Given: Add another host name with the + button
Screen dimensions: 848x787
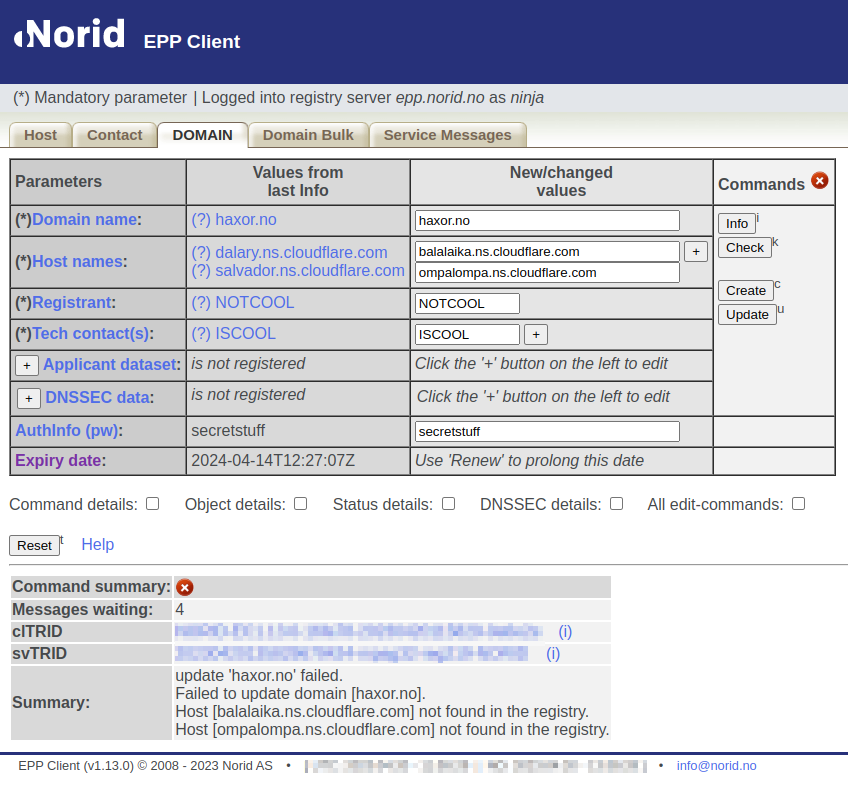Looking at the screenshot, I should click(695, 252).
